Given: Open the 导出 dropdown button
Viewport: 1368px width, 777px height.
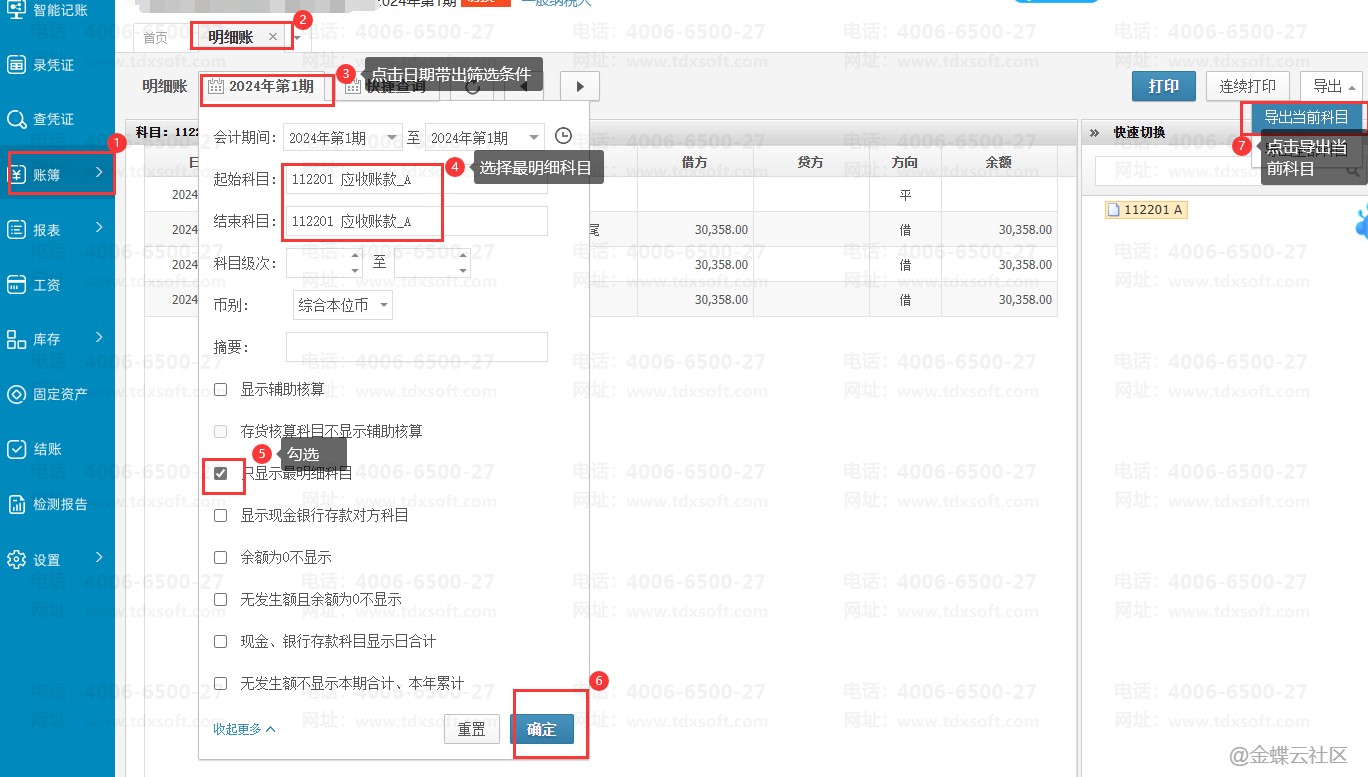Looking at the screenshot, I should 1332,87.
